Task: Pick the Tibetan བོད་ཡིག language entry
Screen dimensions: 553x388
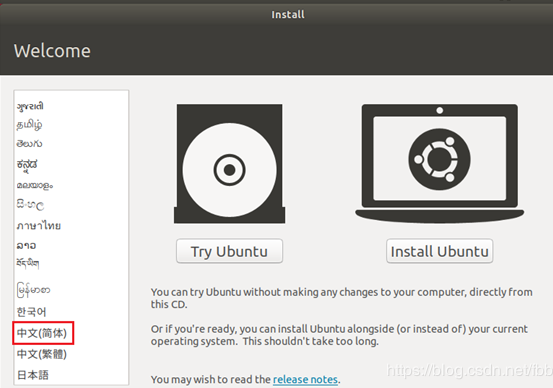Action: tap(28, 263)
